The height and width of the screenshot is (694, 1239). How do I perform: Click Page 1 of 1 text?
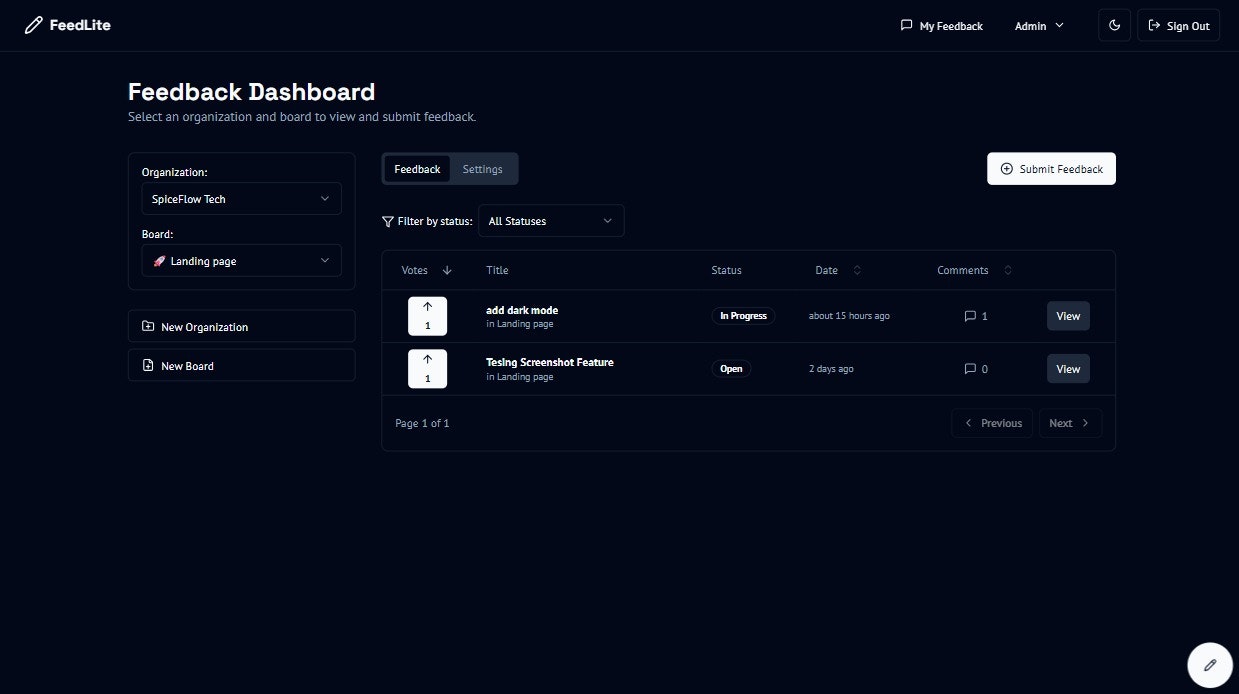click(422, 423)
